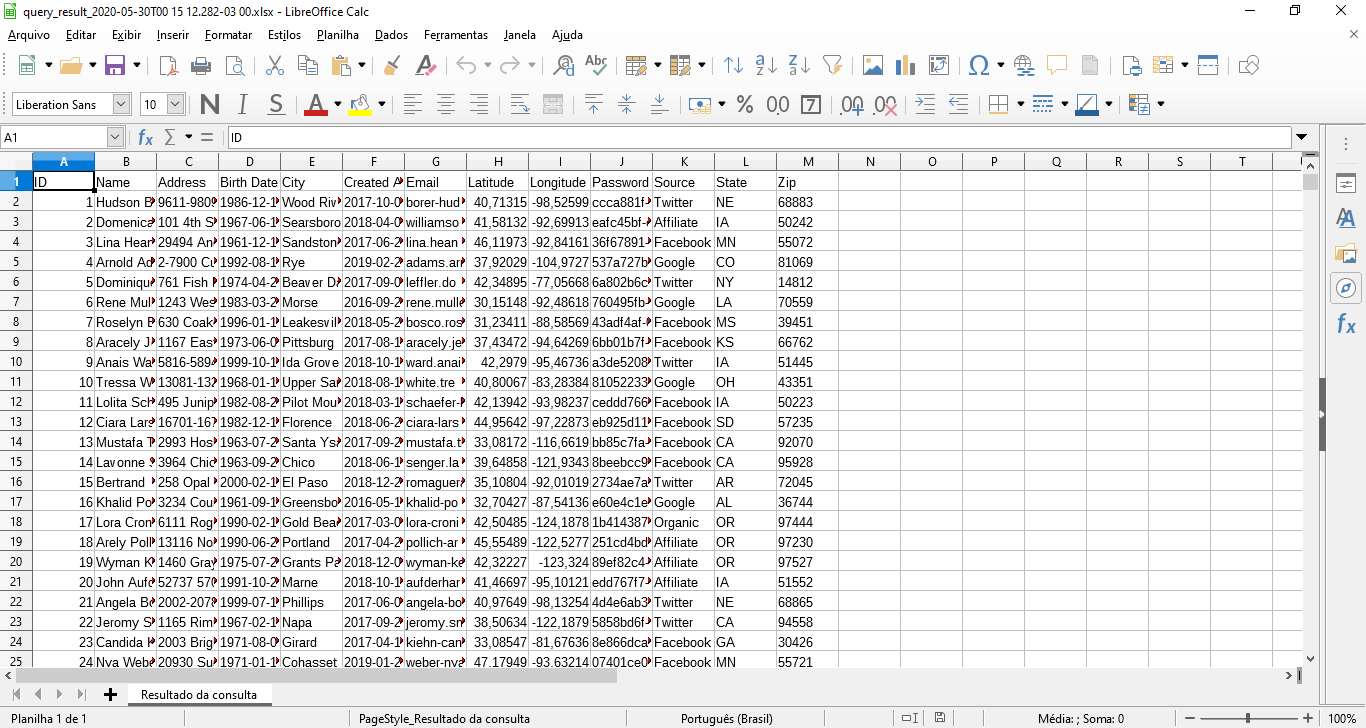The width and height of the screenshot is (1366, 728).
Task: Expand the borders dropdown arrow
Action: [1020, 104]
